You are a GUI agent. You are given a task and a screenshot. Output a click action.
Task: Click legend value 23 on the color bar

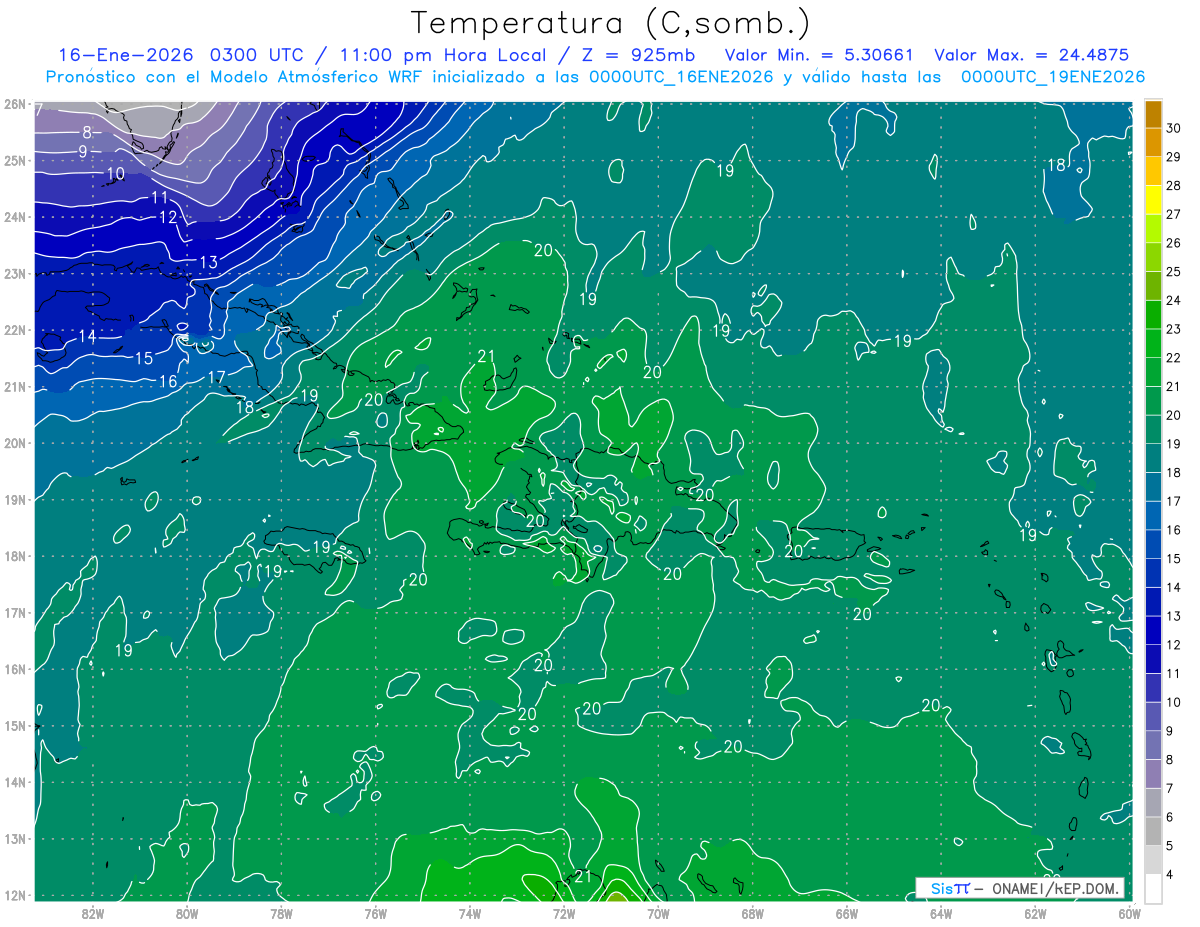point(1174,329)
